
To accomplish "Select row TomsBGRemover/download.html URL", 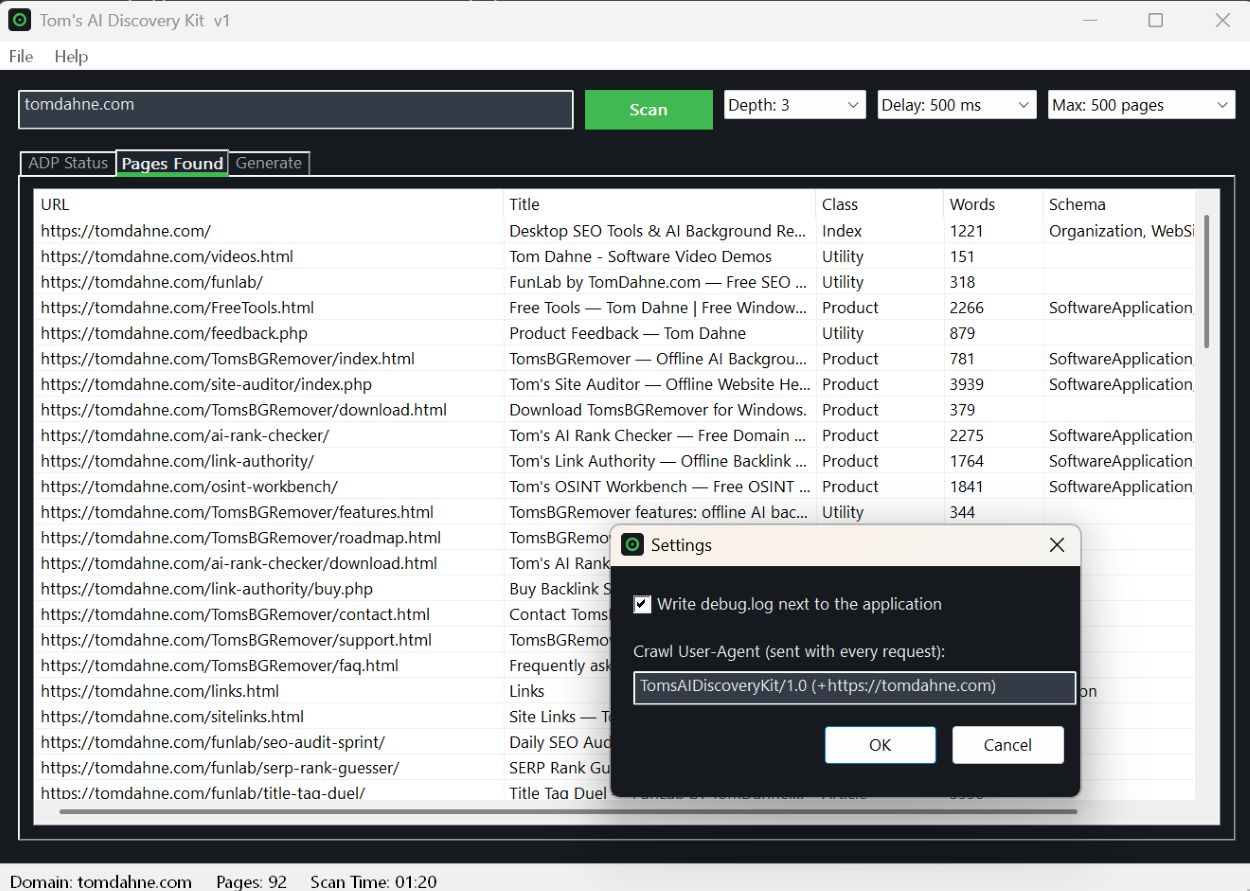I will 244,410.
